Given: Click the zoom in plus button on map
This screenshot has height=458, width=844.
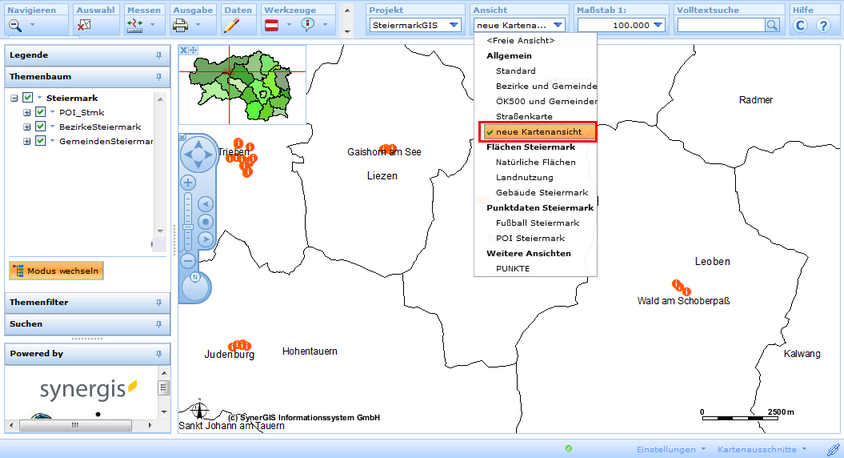Looking at the screenshot, I should (188, 183).
